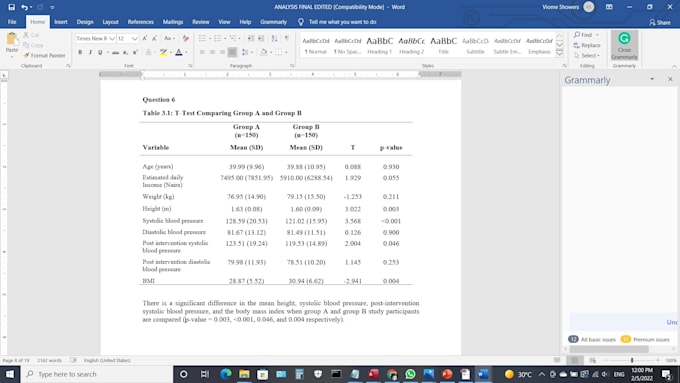Click Tell me what you want to do

pos(337,22)
